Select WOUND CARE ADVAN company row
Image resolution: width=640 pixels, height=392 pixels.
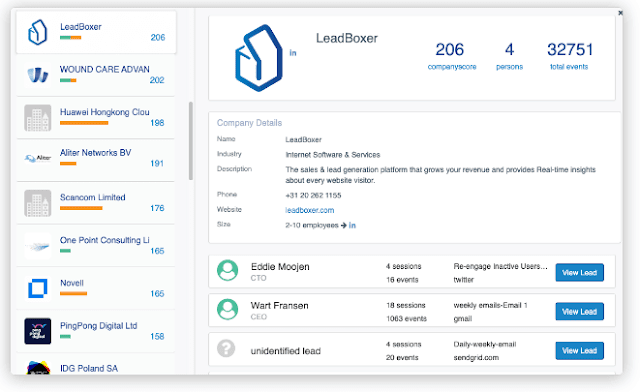coord(96,75)
